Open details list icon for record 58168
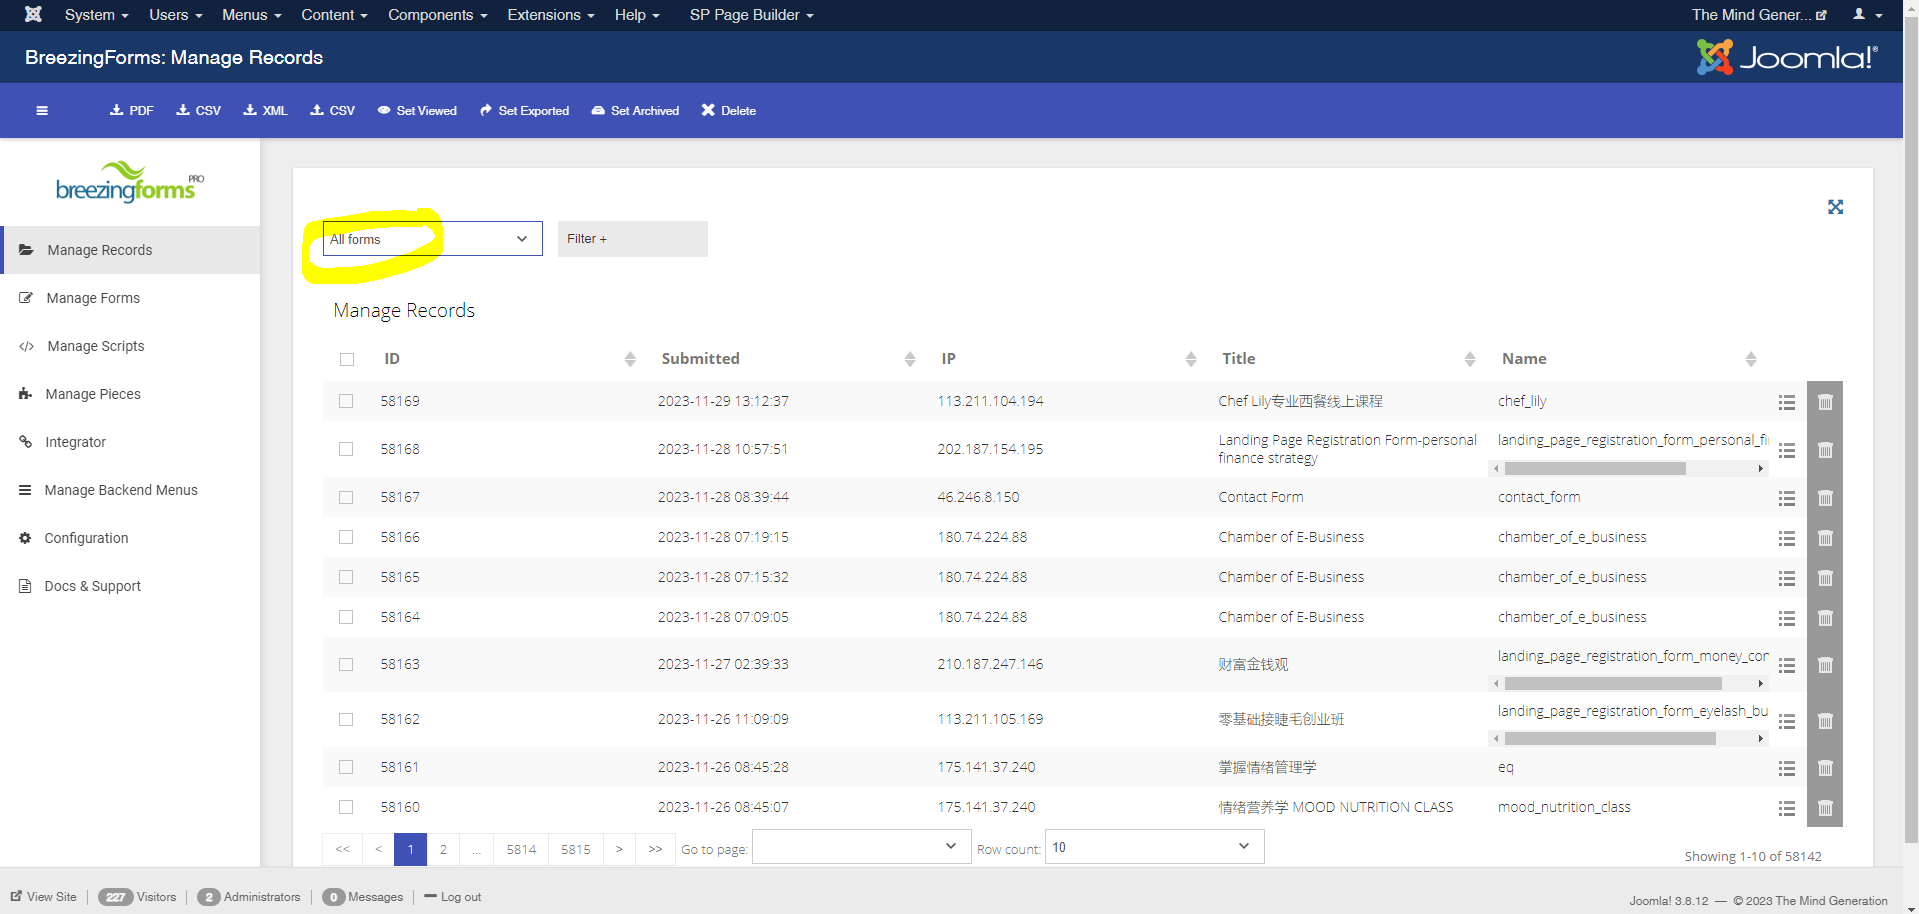 (1787, 450)
